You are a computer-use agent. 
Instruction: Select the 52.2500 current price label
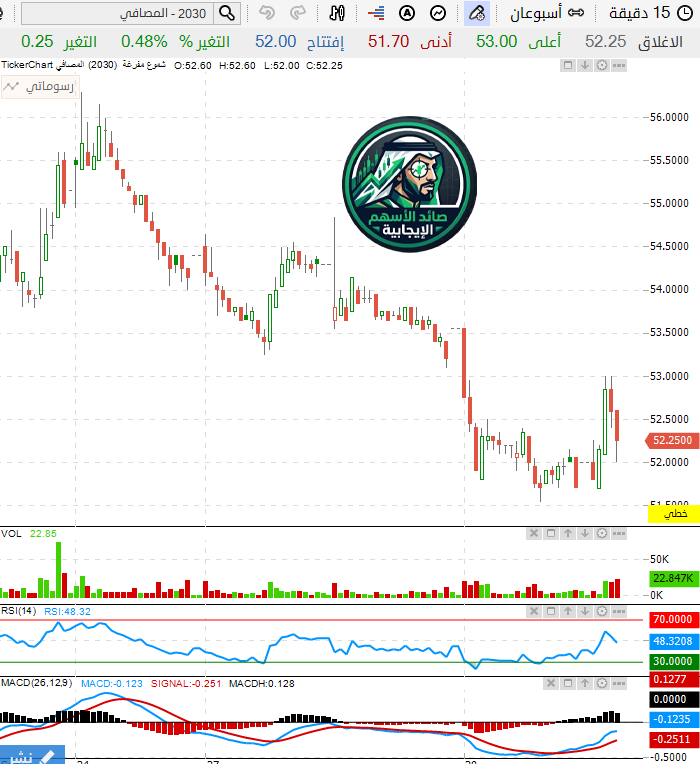[672, 440]
